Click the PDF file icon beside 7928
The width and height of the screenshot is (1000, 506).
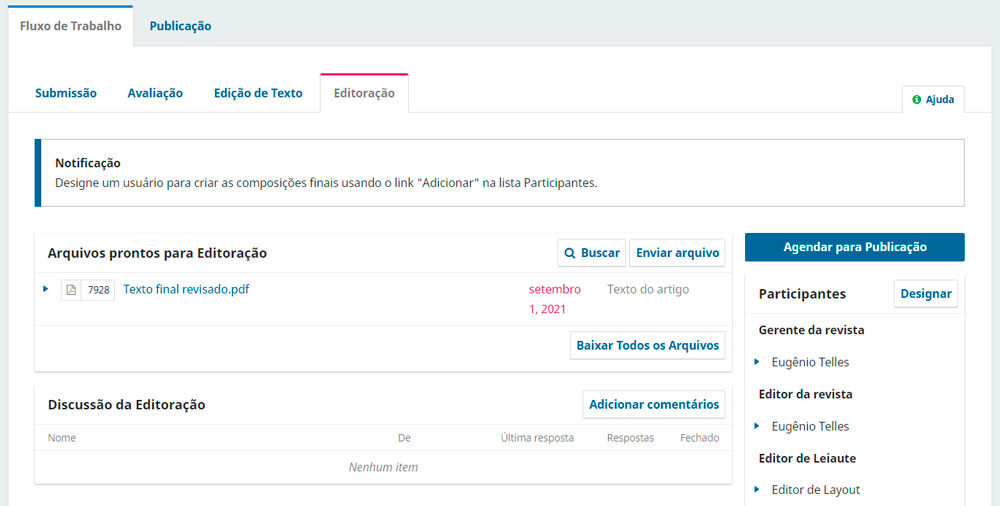(71, 290)
